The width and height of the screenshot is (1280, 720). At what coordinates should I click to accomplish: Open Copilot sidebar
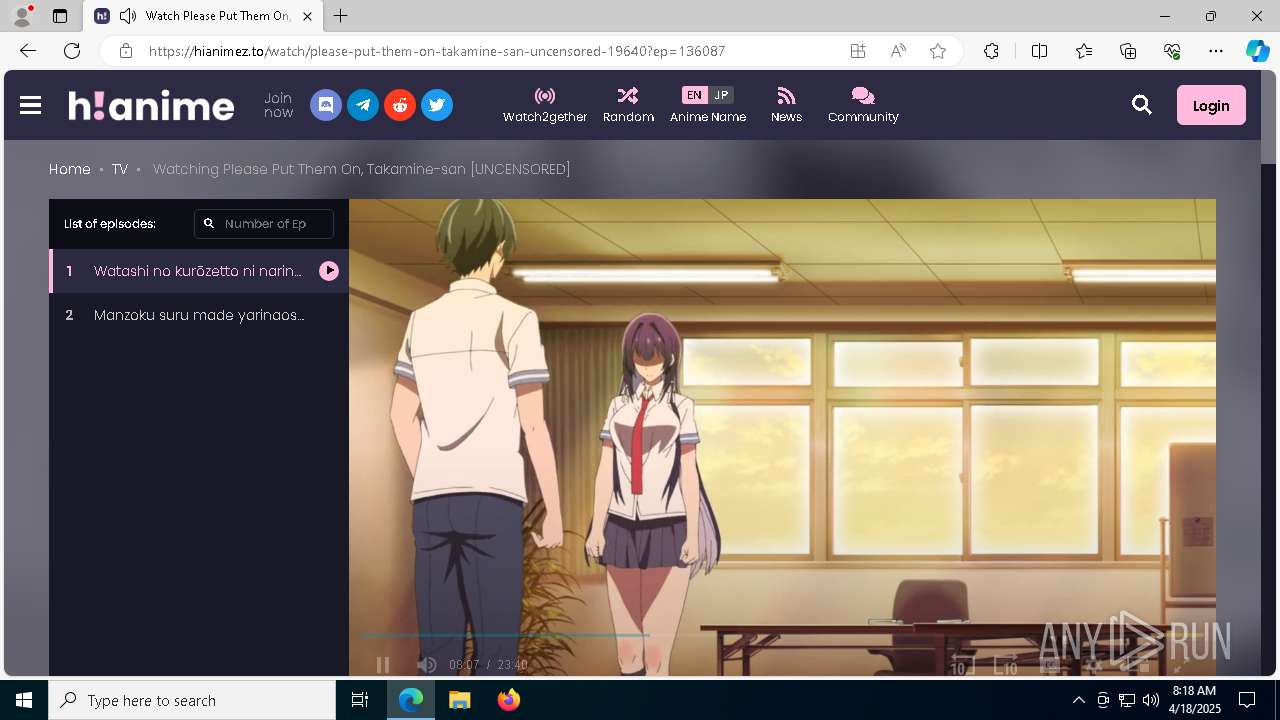(x=1258, y=51)
